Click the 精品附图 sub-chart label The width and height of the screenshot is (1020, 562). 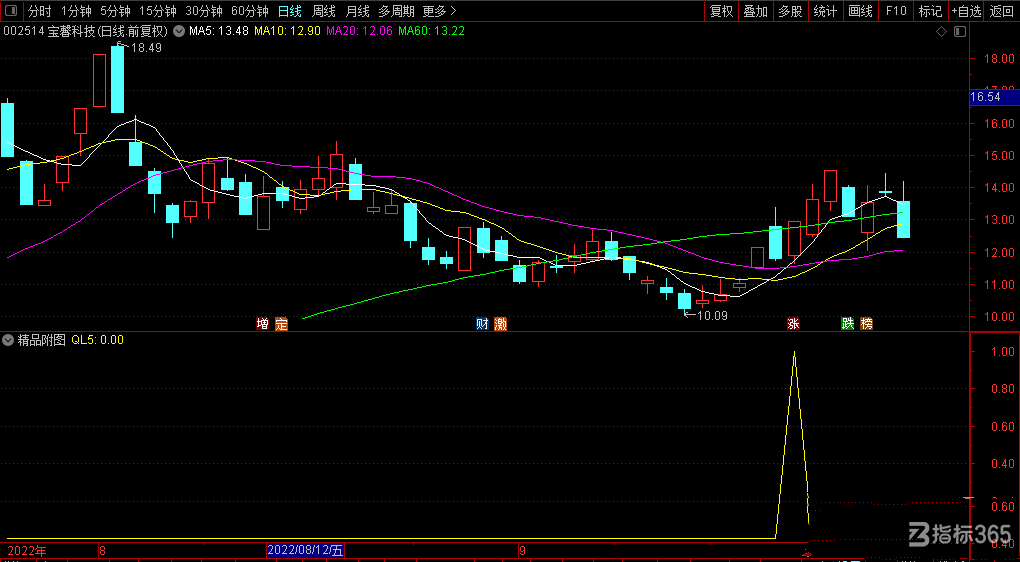point(42,340)
